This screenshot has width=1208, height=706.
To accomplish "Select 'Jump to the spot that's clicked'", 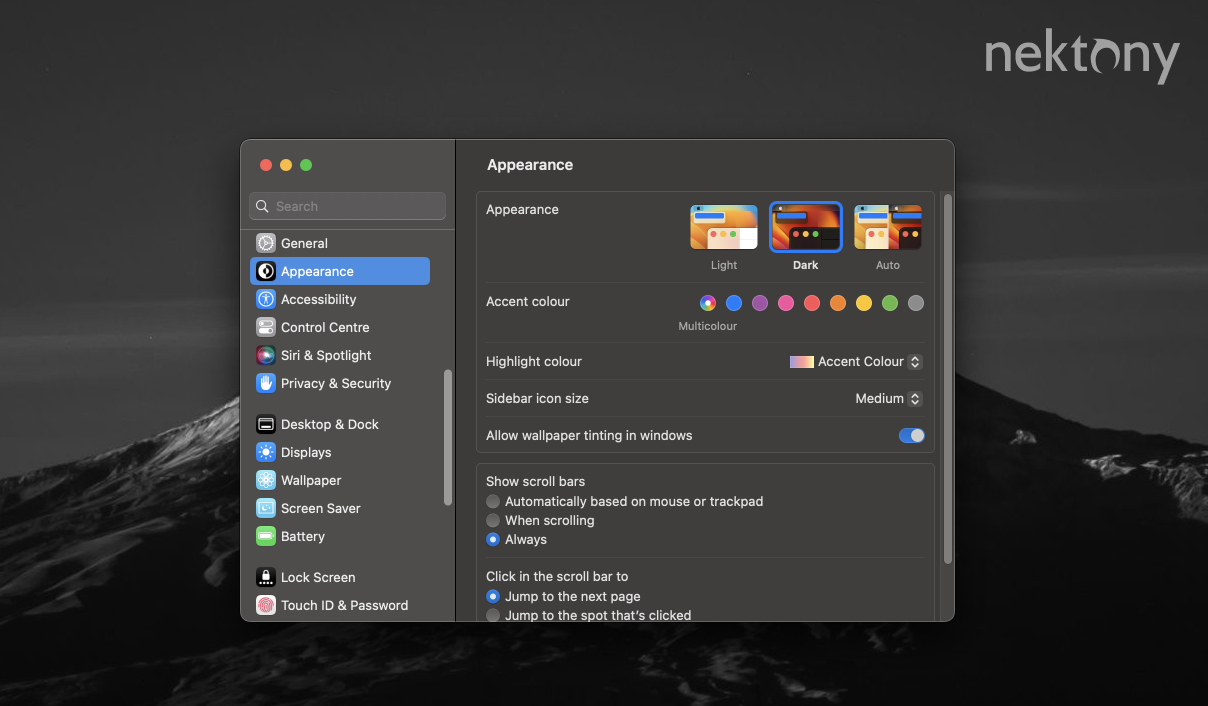I will click(493, 615).
